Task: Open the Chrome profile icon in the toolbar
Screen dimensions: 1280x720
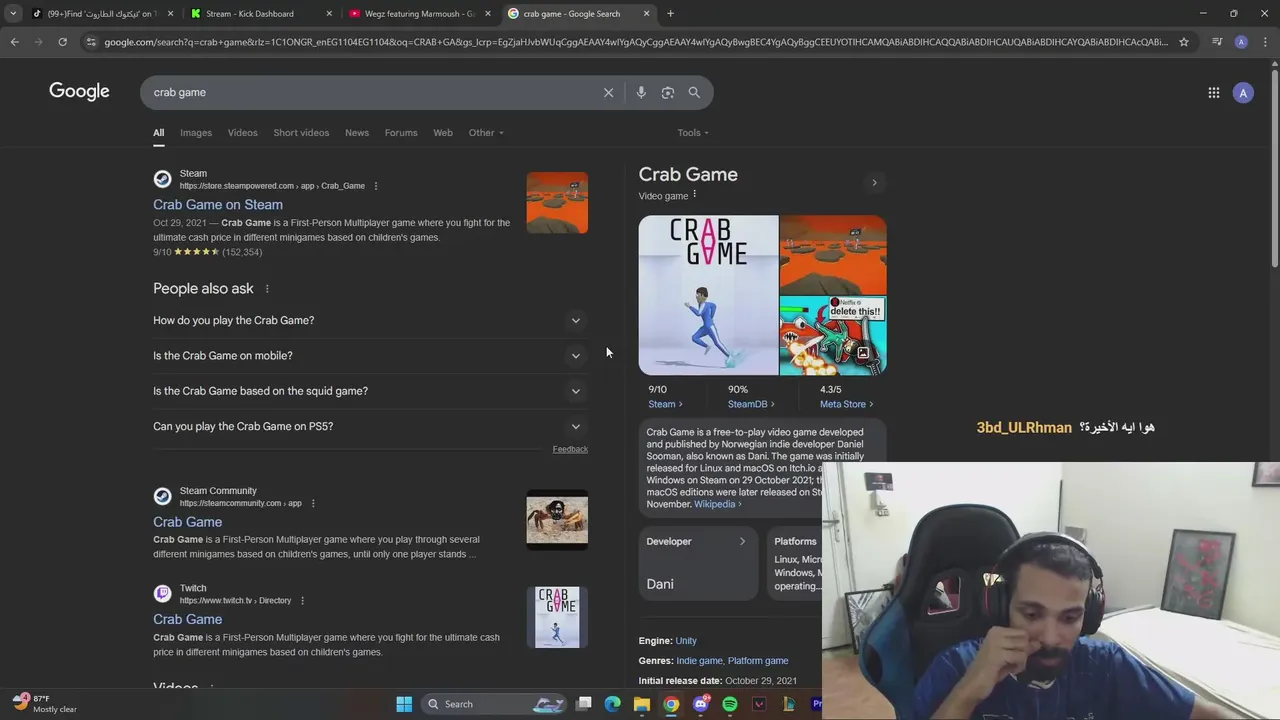Action: point(1241,42)
